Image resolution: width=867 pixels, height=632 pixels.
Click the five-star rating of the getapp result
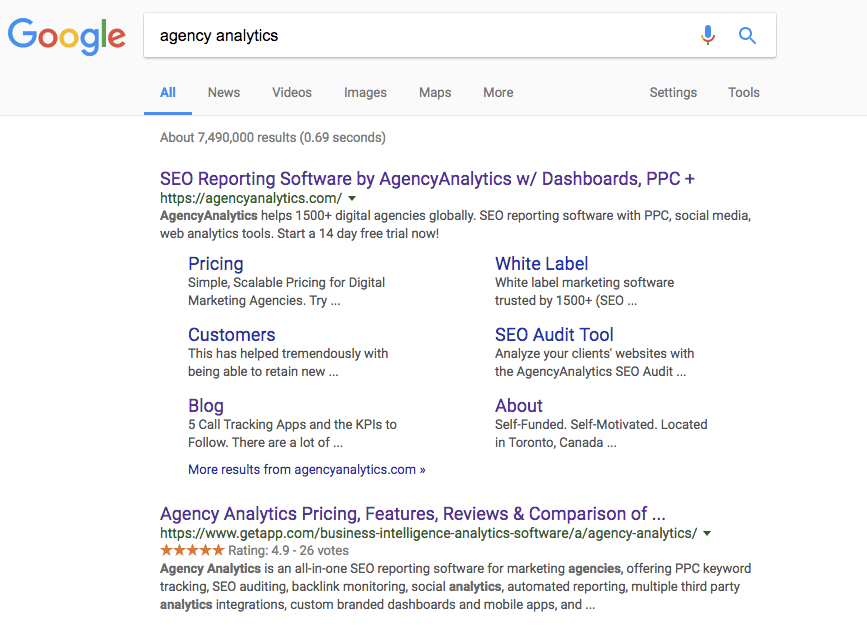click(192, 550)
